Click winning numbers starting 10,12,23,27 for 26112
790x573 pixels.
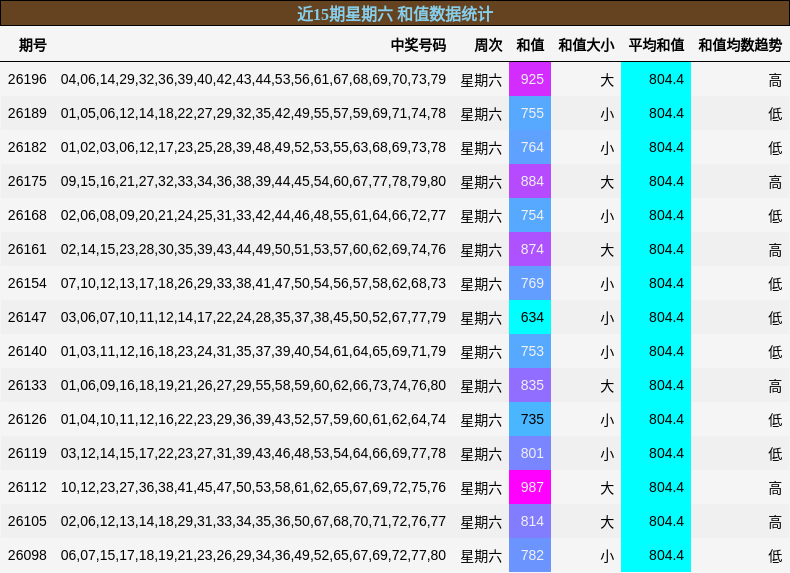tap(253, 488)
